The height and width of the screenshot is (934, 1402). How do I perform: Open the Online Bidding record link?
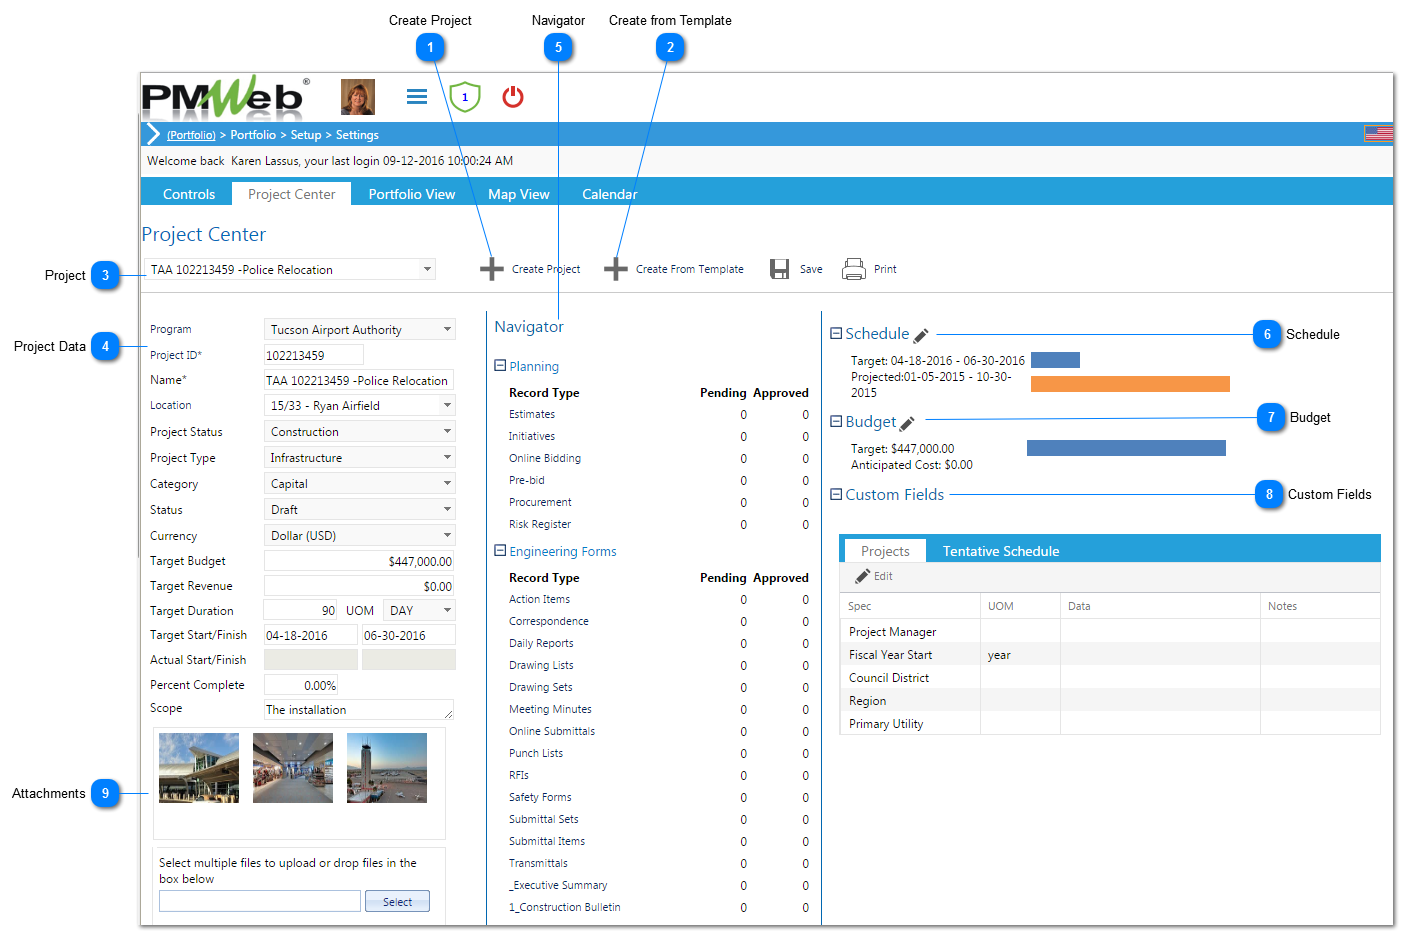coord(545,458)
